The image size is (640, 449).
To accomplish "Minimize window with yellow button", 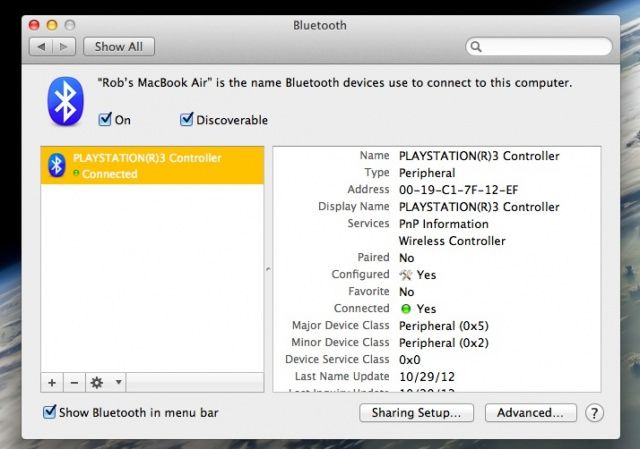I will [52, 25].
